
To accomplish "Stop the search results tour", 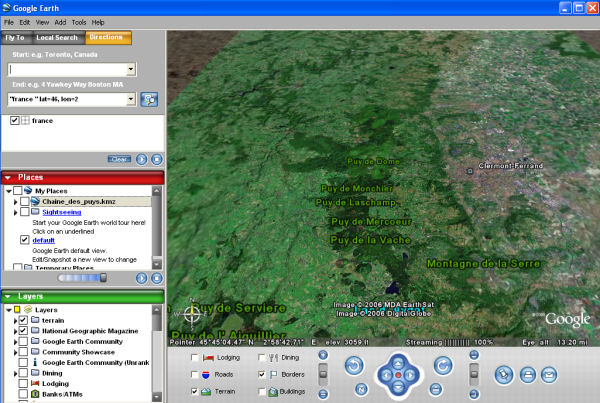I will click(x=157, y=159).
